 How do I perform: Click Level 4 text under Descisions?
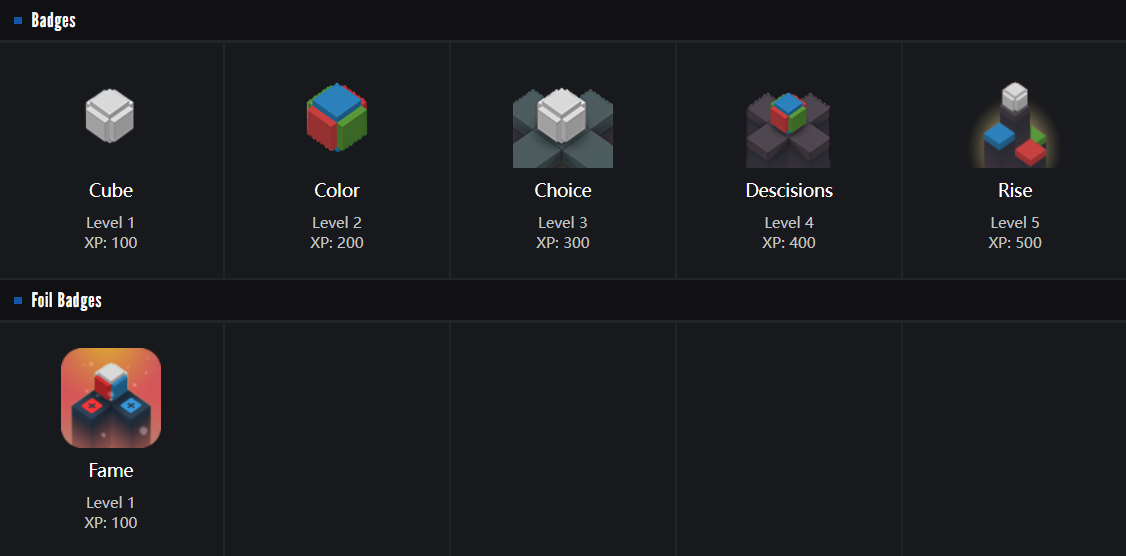click(x=789, y=223)
